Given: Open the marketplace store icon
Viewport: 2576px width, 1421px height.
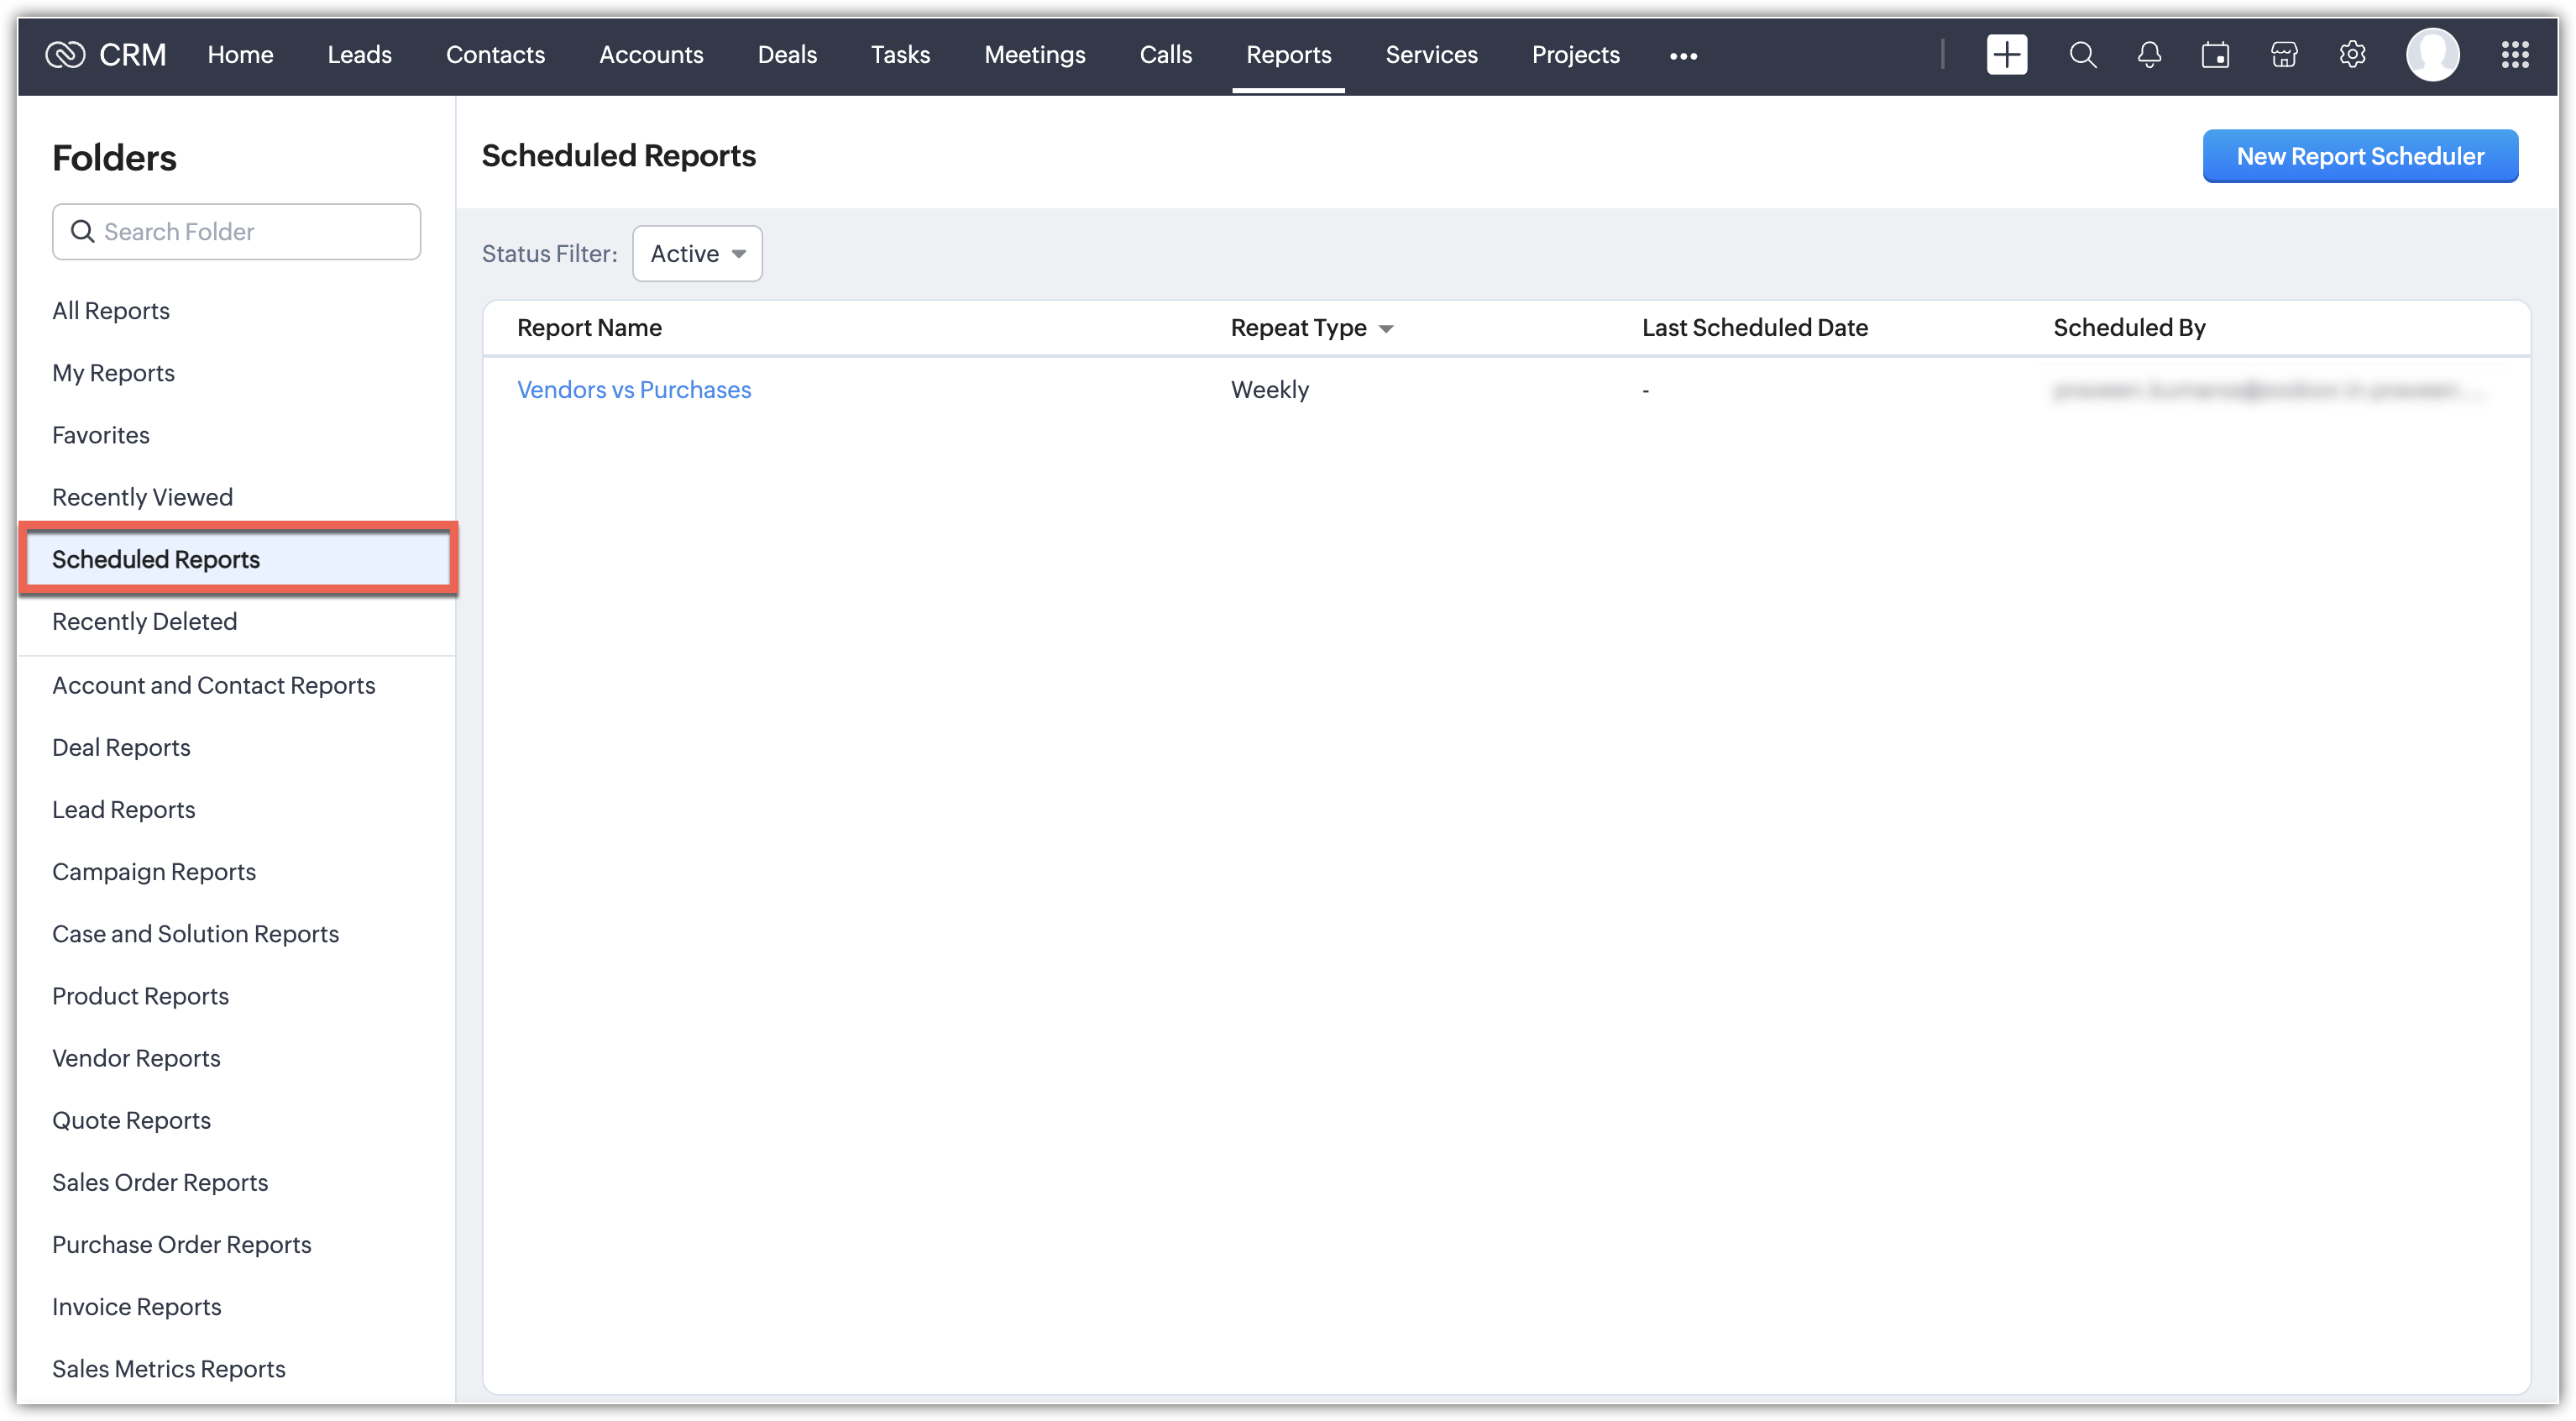Looking at the screenshot, I should point(2284,55).
